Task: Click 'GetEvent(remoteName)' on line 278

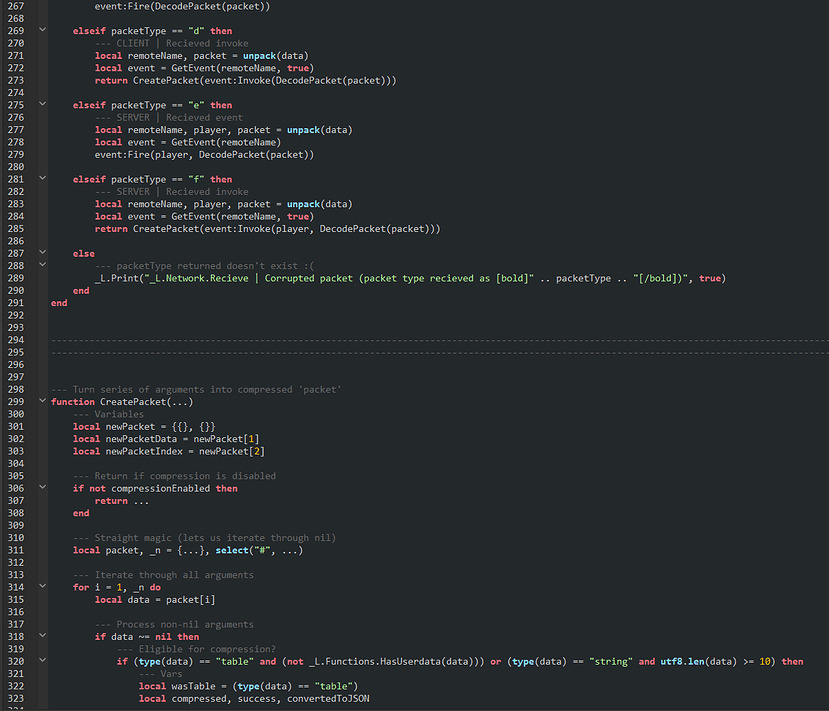Action: pos(226,142)
